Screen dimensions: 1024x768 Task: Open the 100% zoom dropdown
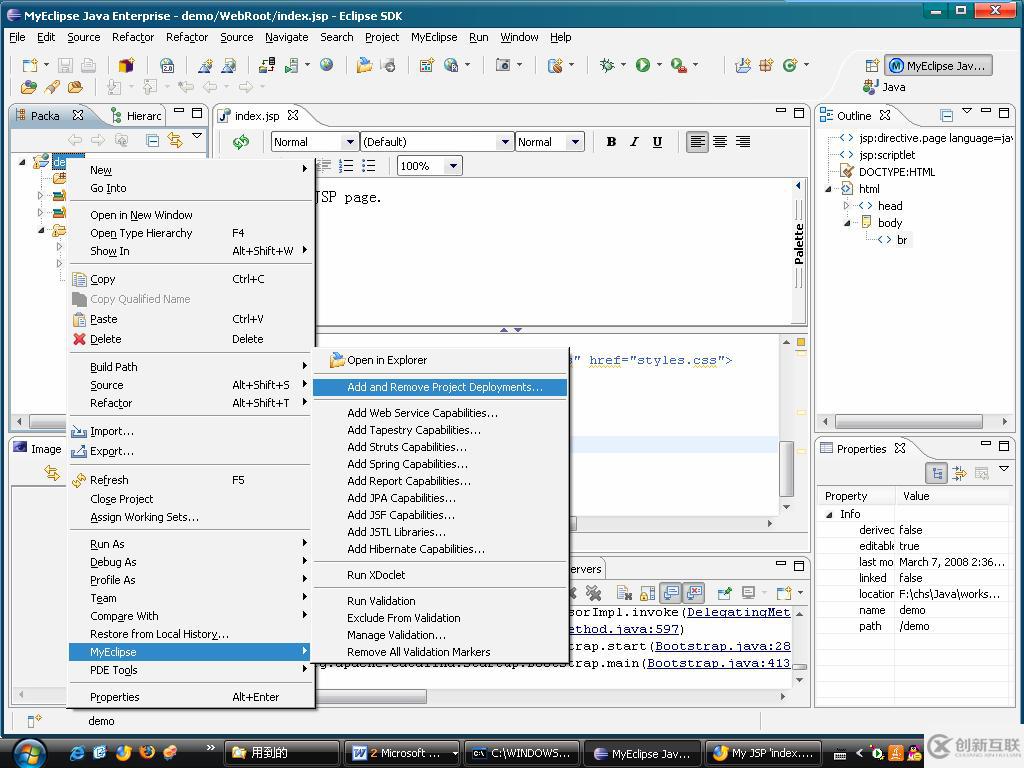(x=453, y=166)
